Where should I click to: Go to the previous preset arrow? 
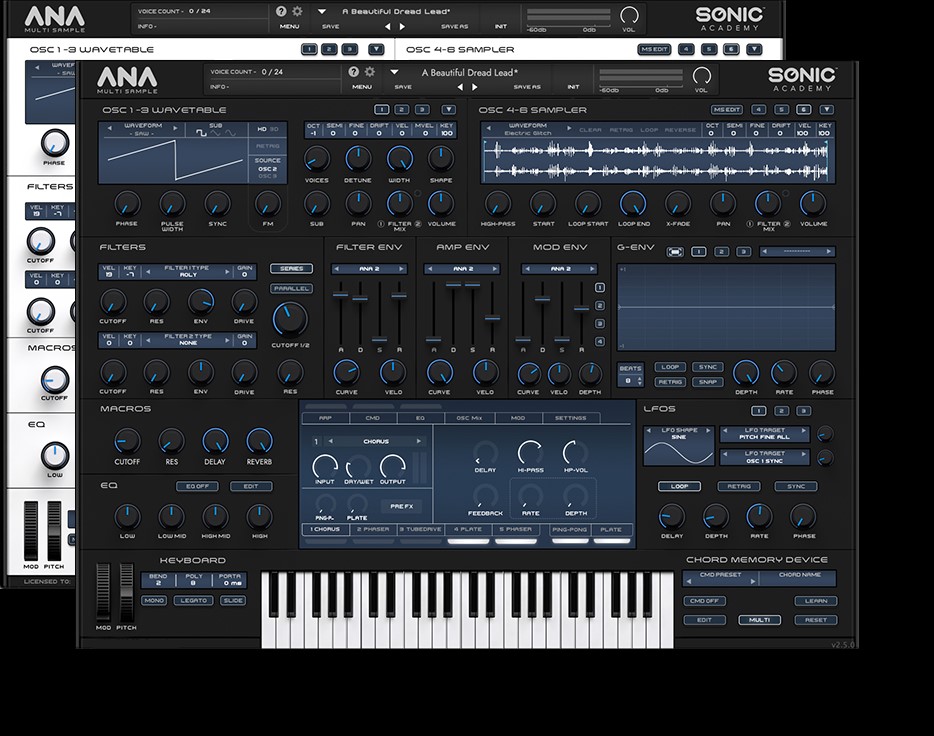[460, 87]
